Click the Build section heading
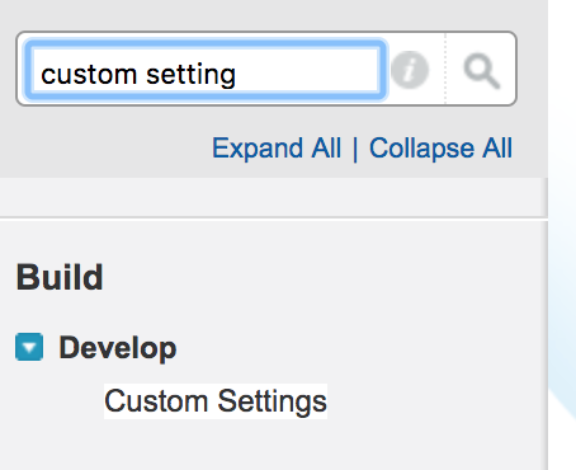The width and height of the screenshot is (578, 474). pos(59,277)
